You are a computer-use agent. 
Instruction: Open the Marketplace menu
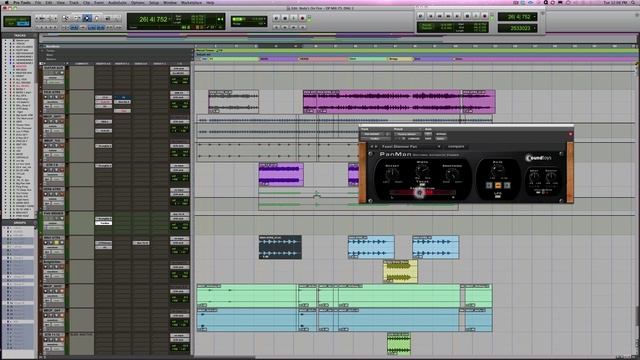coord(191,2)
